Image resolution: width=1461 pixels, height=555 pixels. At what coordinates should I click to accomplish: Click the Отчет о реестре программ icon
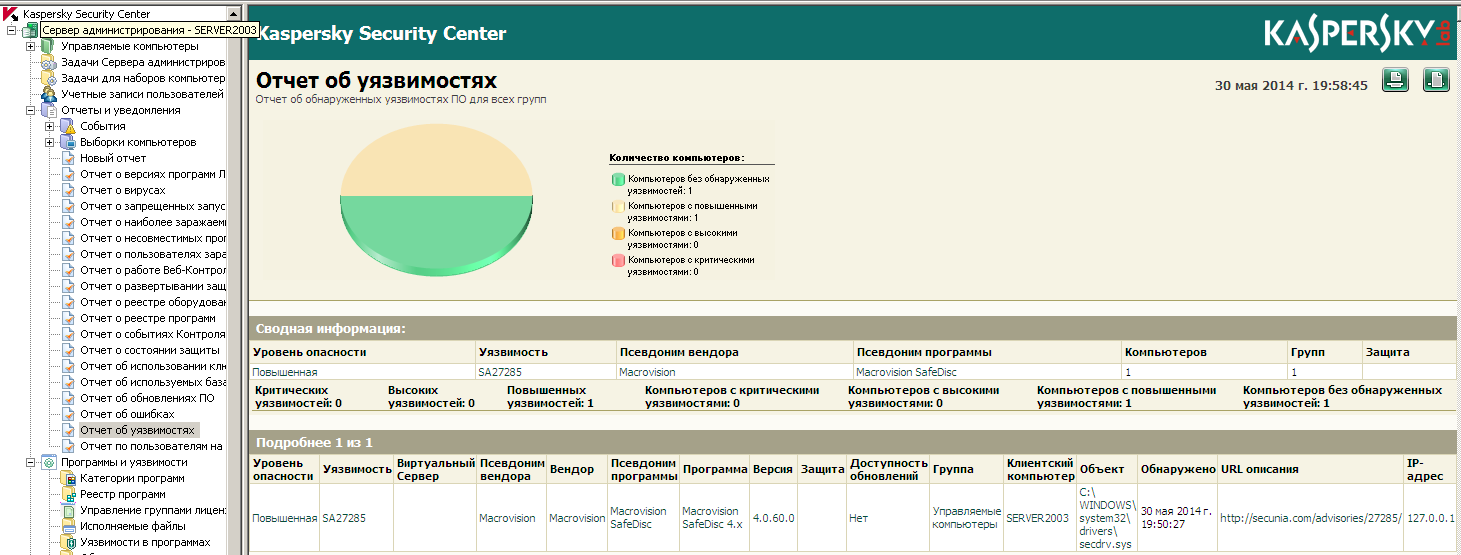[67, 318]
